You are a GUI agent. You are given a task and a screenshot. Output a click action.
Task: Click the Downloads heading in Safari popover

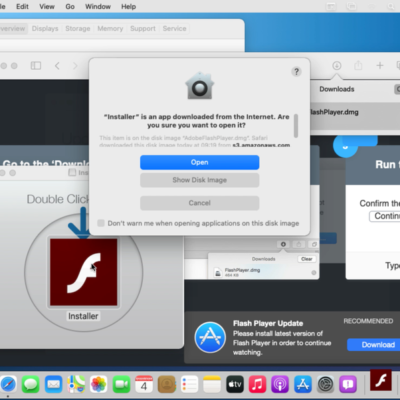[x=337, y=89]
